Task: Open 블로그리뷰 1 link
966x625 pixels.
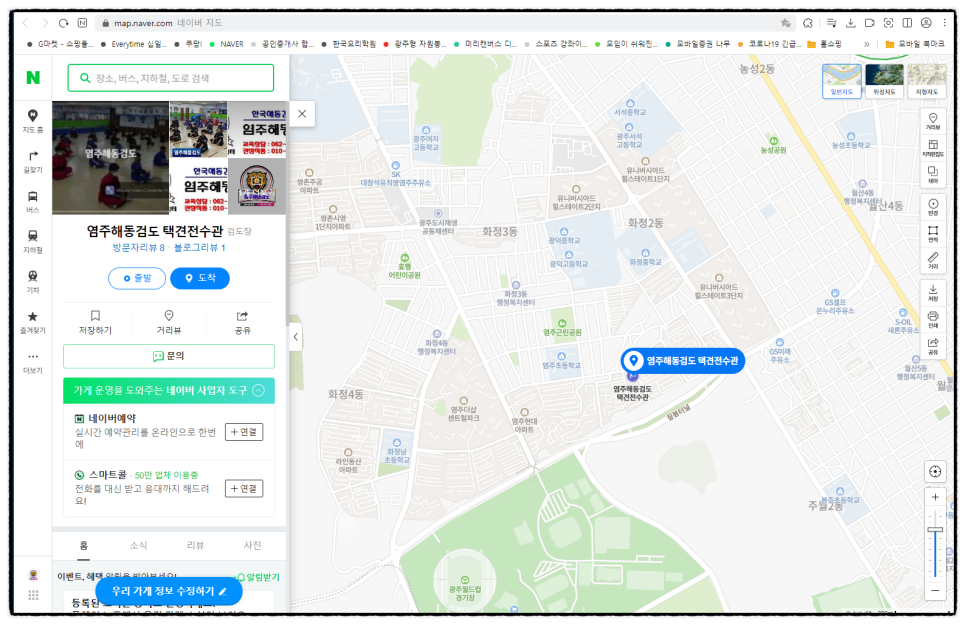Action: (200, 248)
